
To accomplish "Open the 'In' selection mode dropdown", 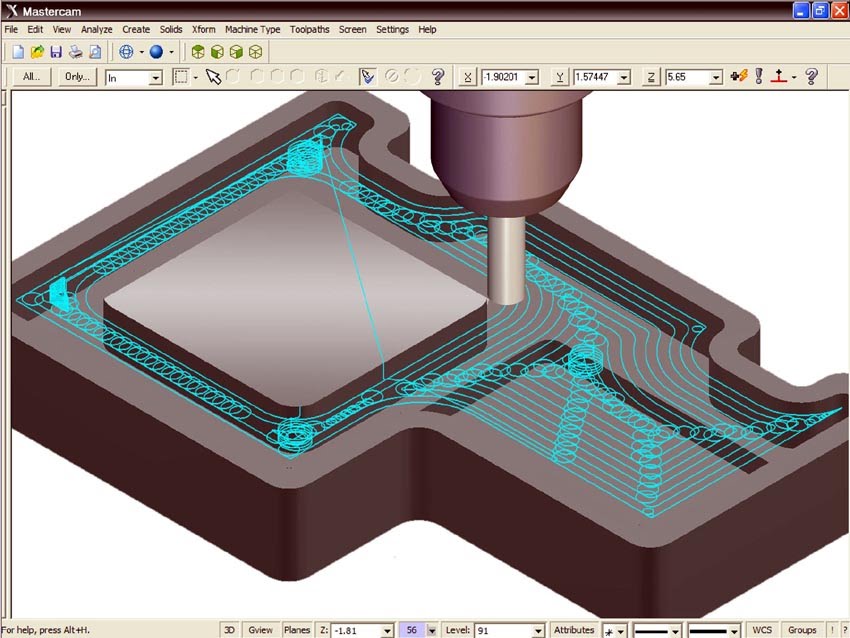I will pyautogui.click(x=156, y=79).
